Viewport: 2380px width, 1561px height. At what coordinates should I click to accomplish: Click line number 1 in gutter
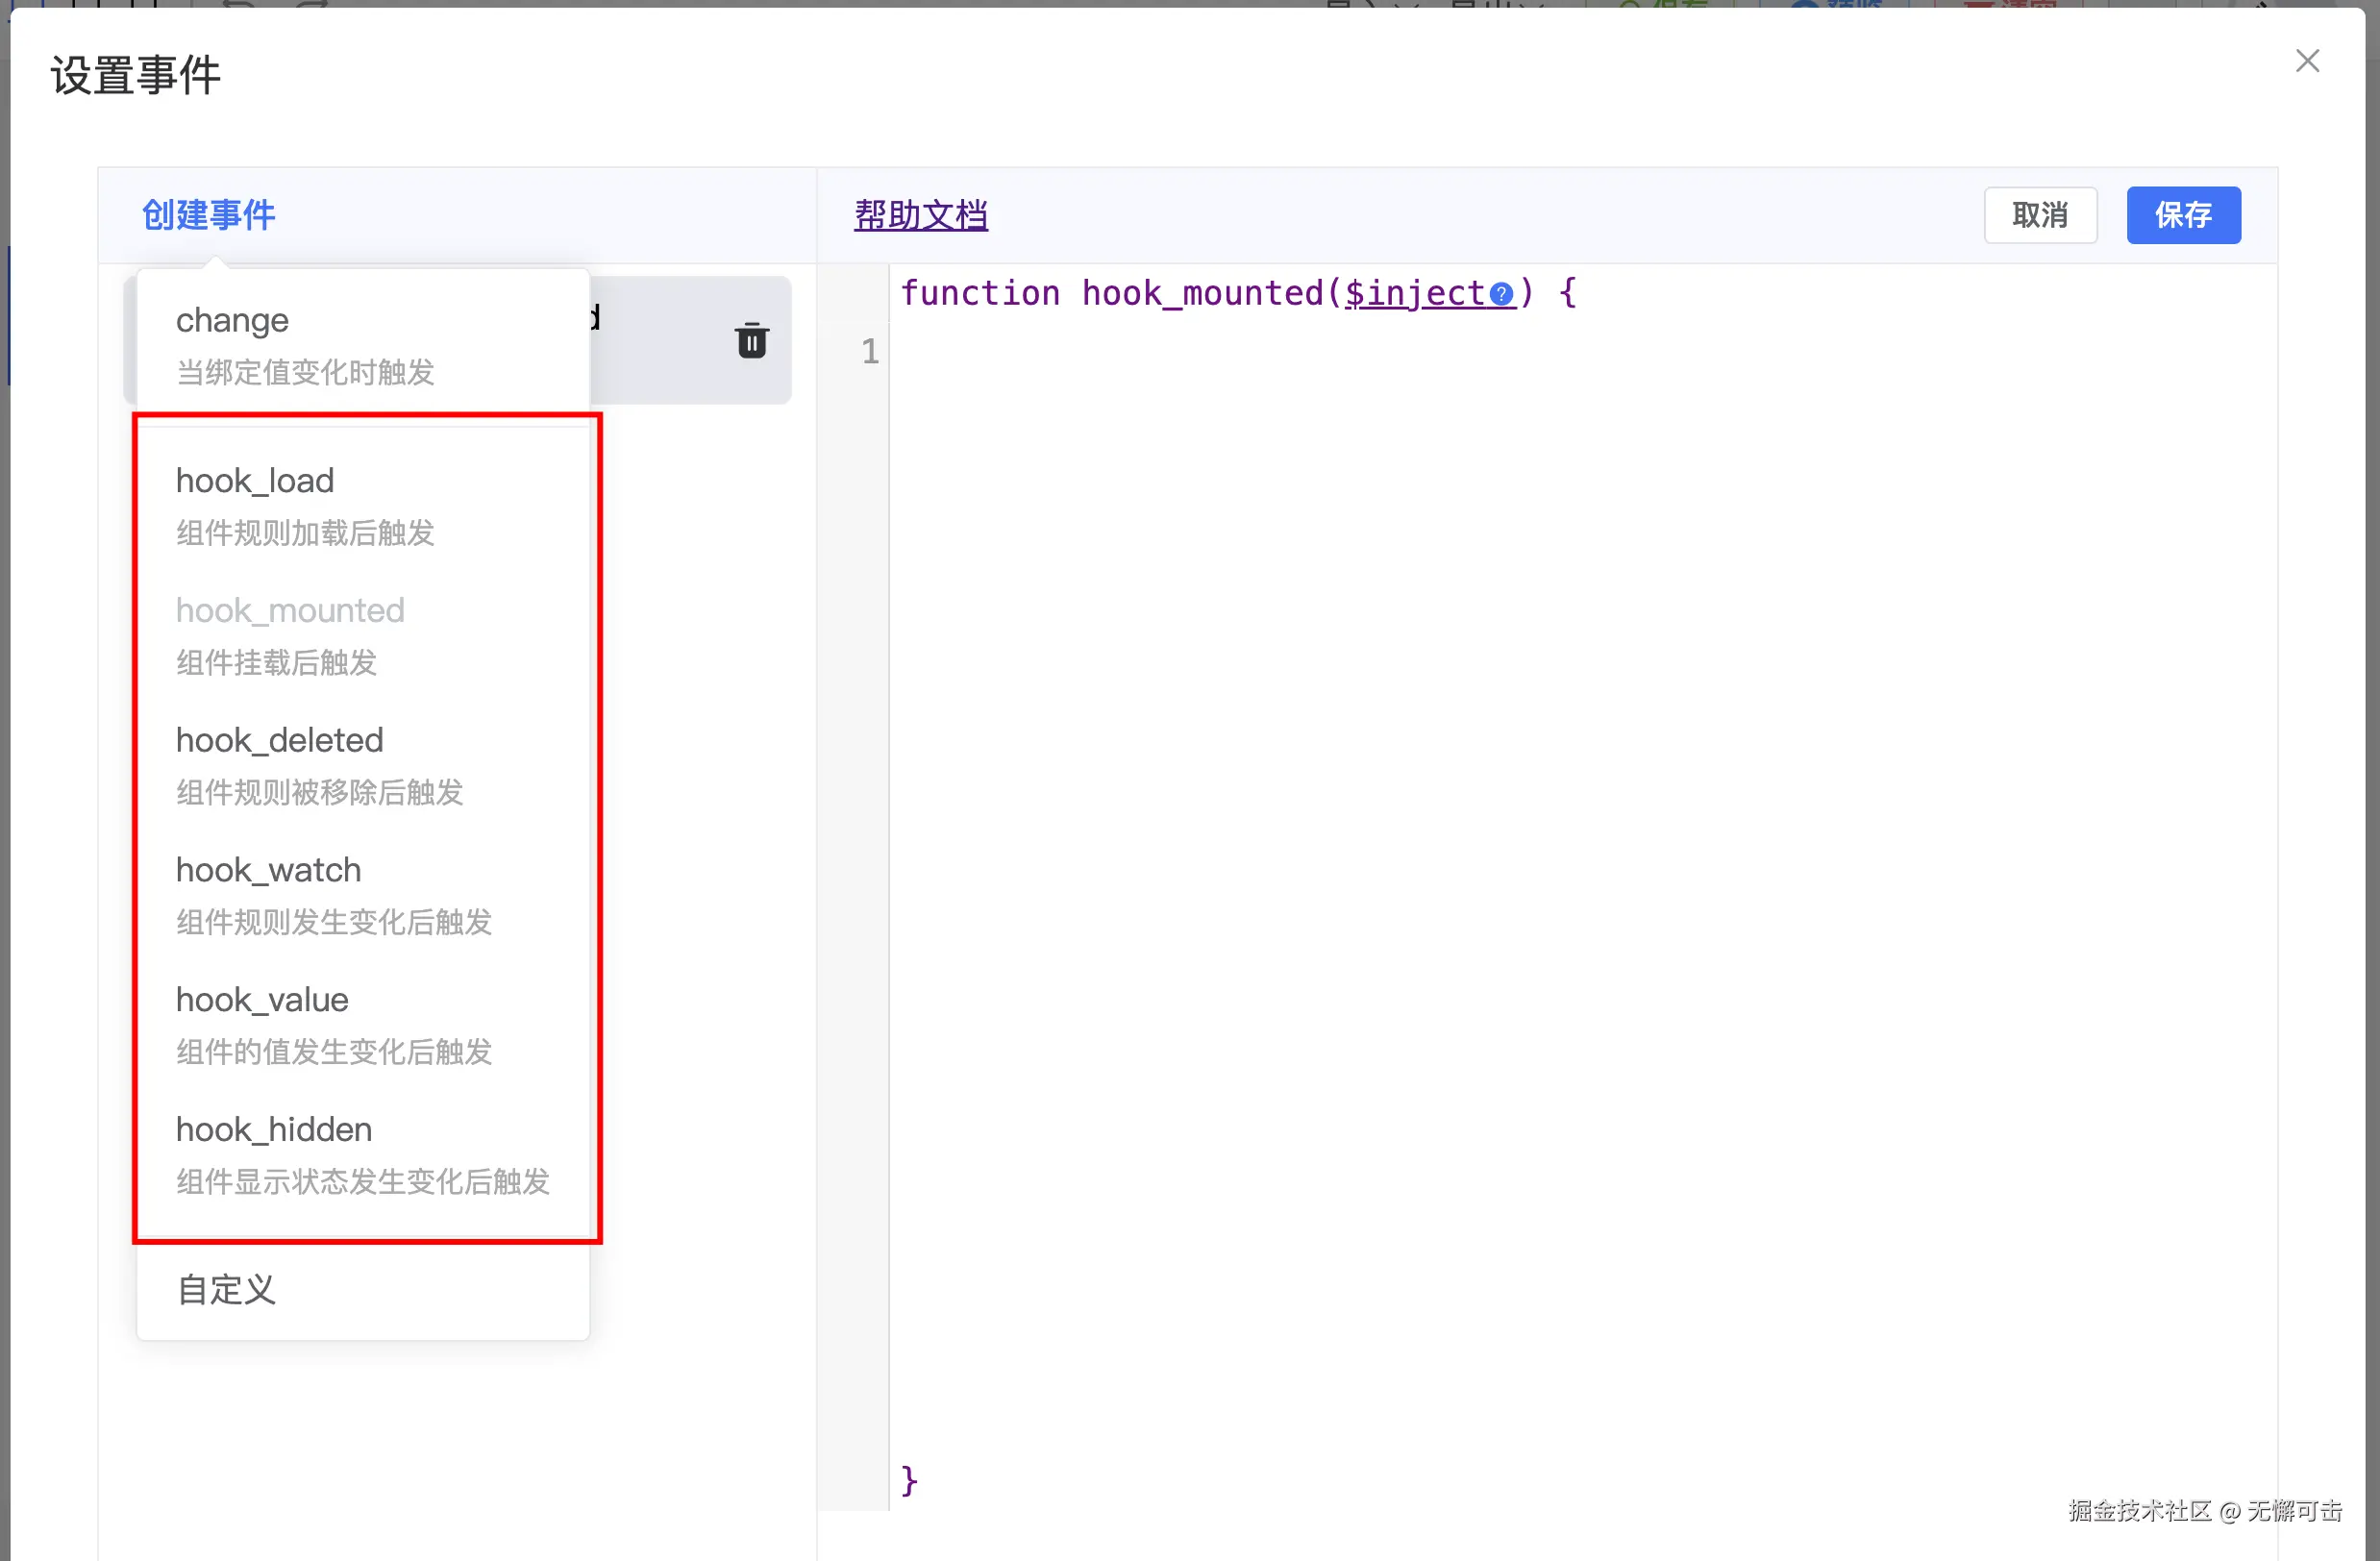pos(869,351)
